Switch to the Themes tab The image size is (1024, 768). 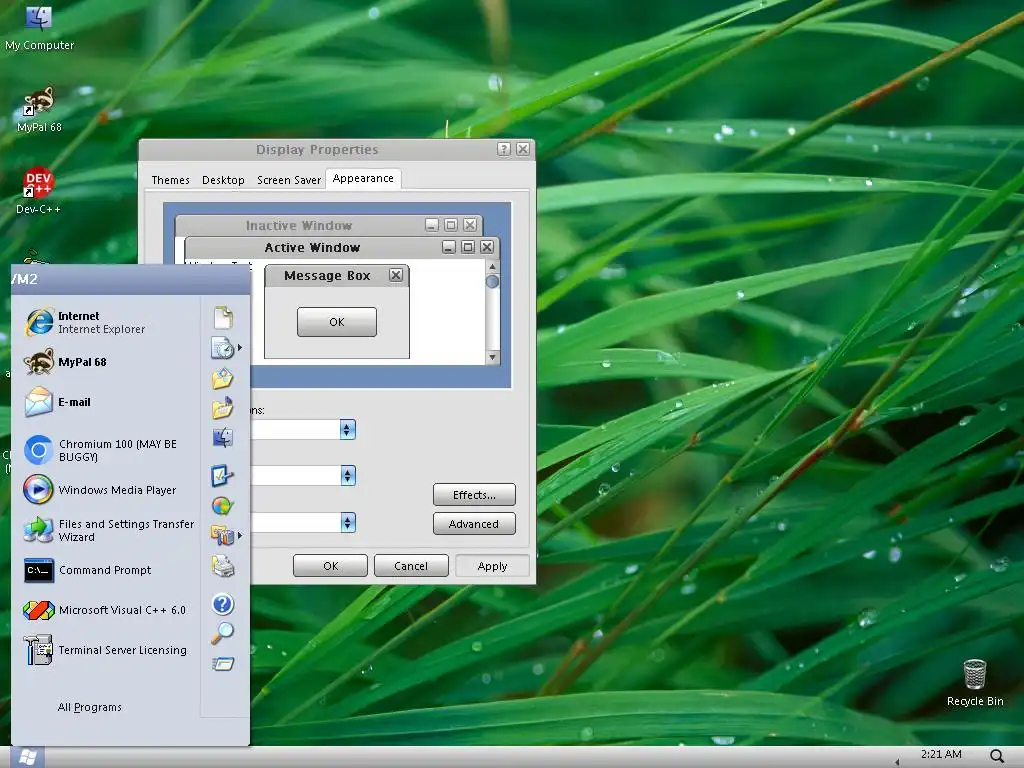click(170, 180)
